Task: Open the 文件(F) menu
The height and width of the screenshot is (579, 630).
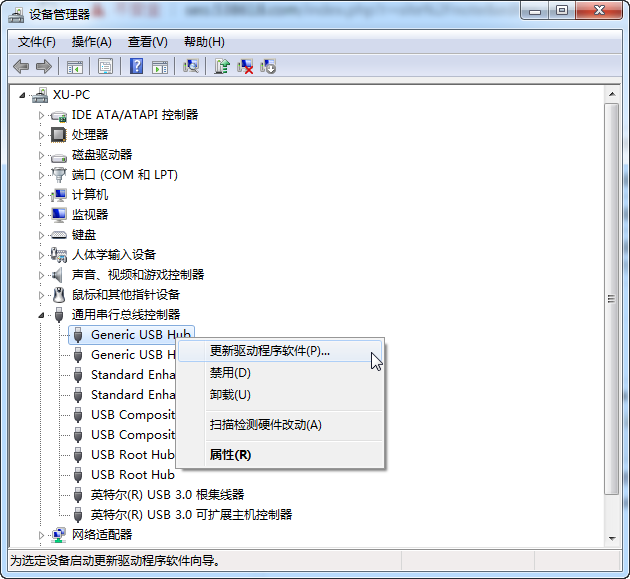Action: click(x=37, y=42)
